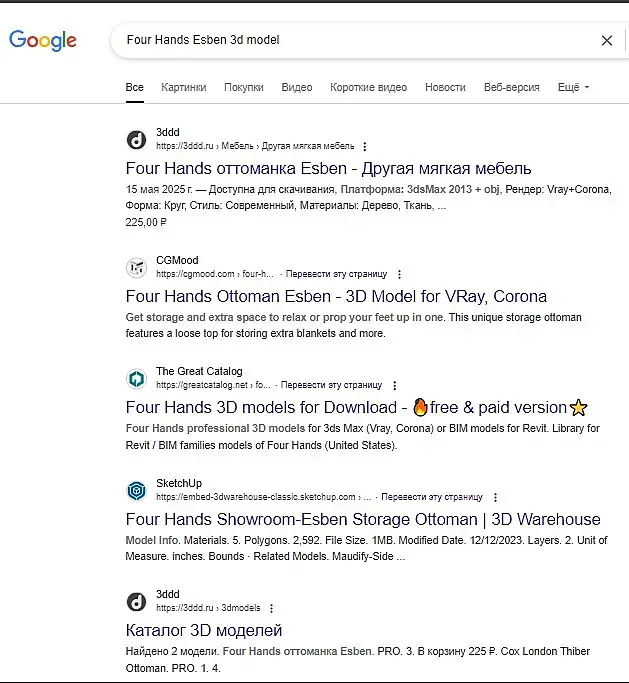This screenshot has width=629, height=683.
Task: Open three-dot menu for CGMood result
Action: point(399,274)
